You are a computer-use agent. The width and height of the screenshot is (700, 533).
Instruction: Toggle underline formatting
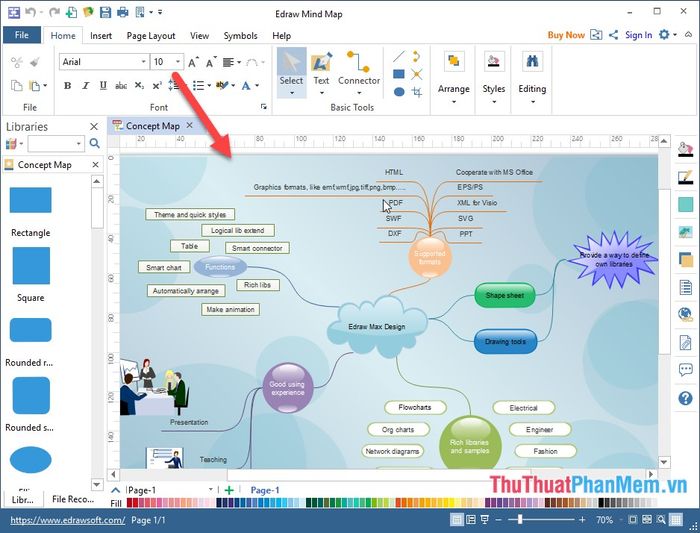pyautogui.click(x=103, y=86)
